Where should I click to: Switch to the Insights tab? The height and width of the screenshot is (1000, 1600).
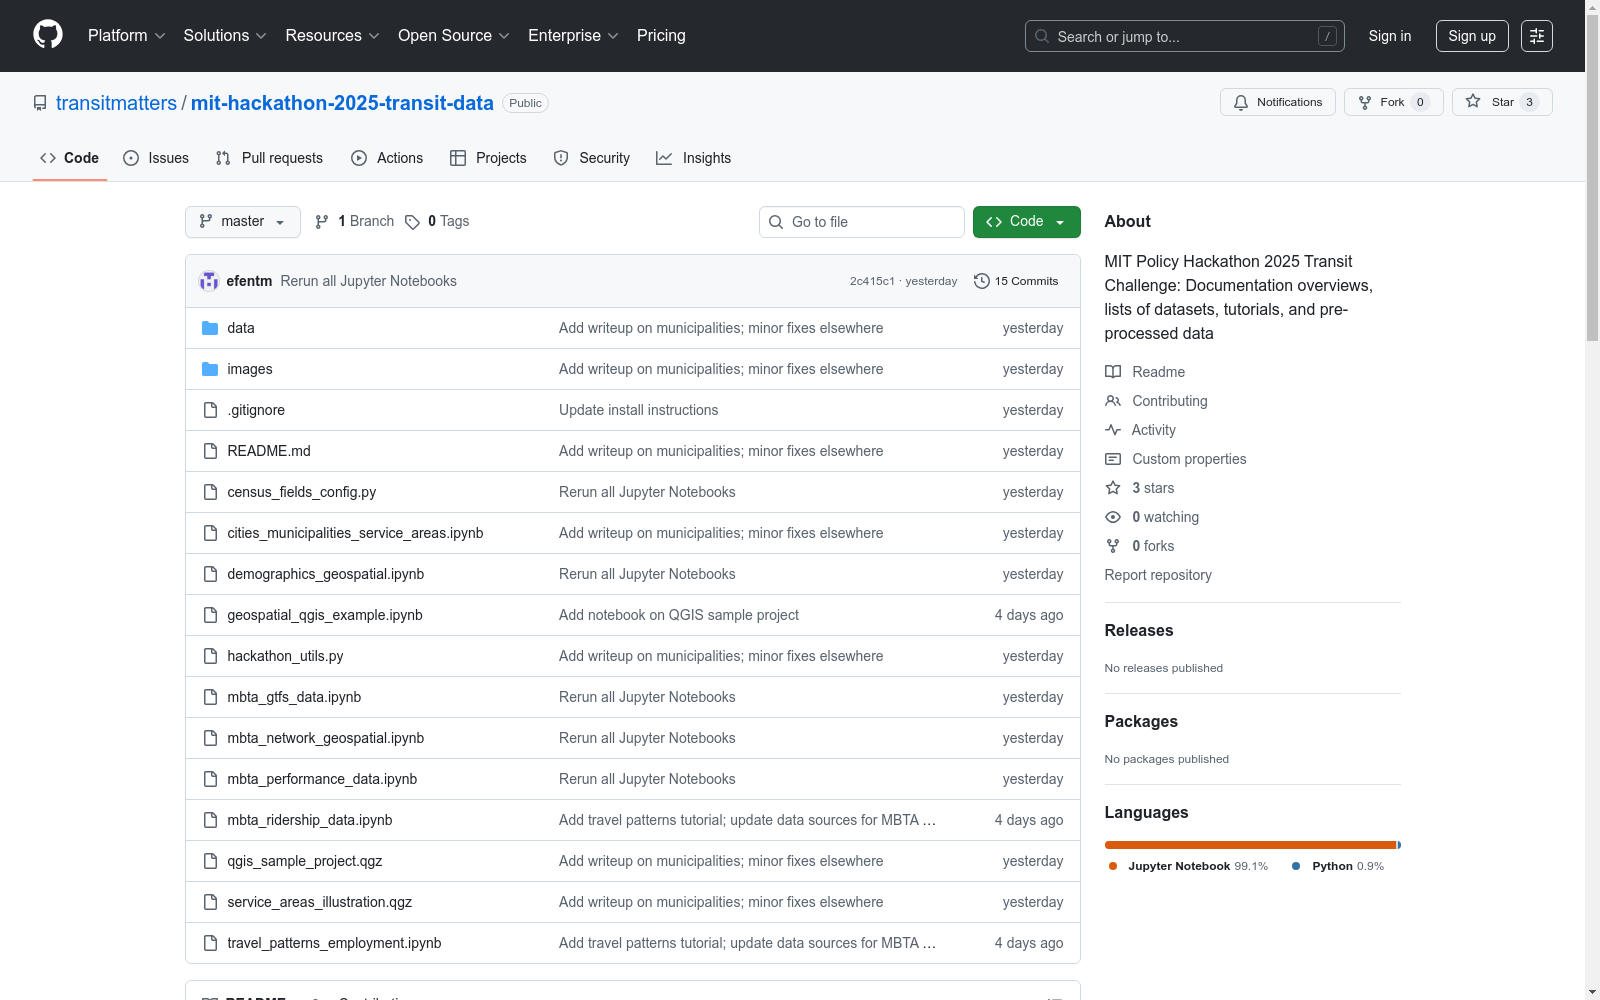(694, 158)
